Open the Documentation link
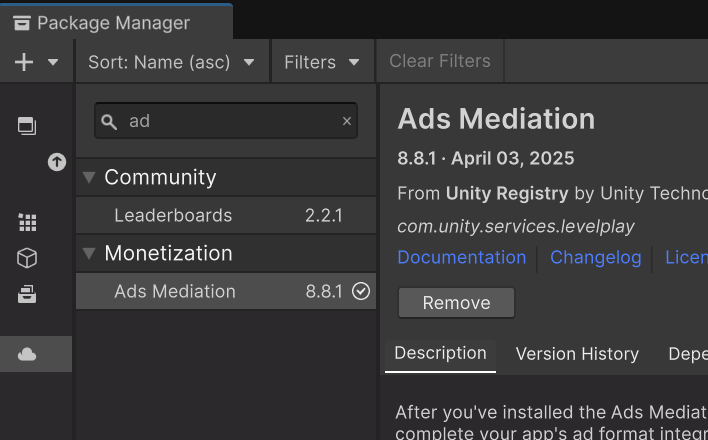This screenshot has height=440, width=708. (x=461, y=257)
